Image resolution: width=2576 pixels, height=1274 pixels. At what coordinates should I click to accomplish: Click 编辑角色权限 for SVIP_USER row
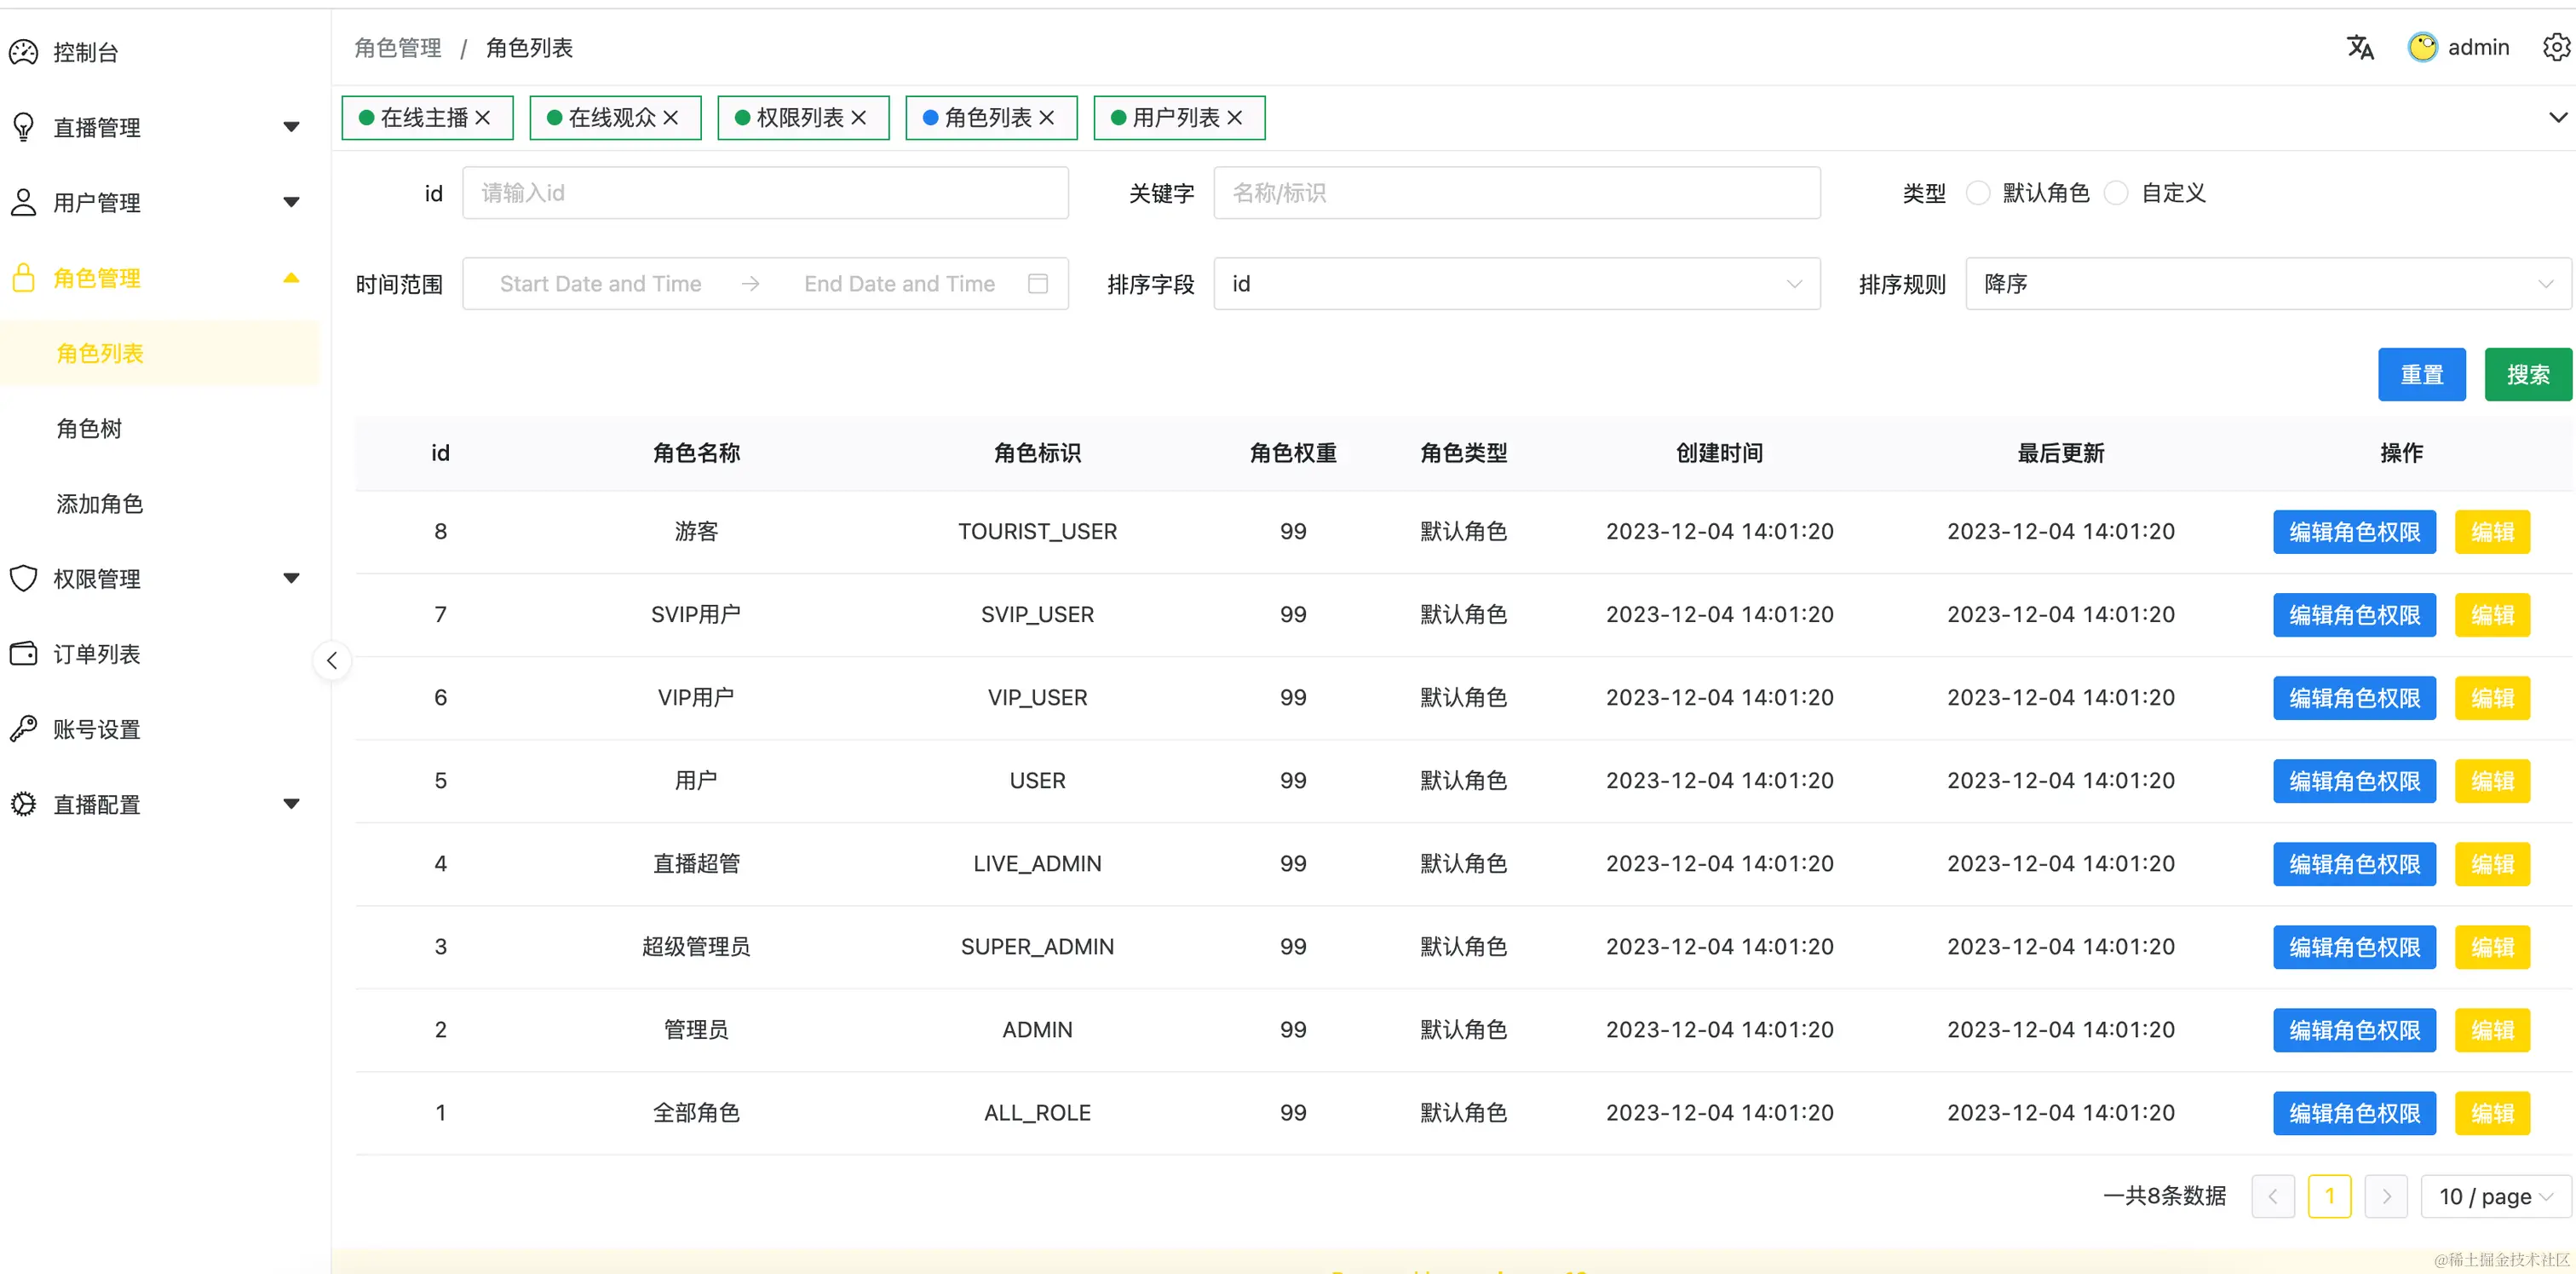(x=2354, y=614)
